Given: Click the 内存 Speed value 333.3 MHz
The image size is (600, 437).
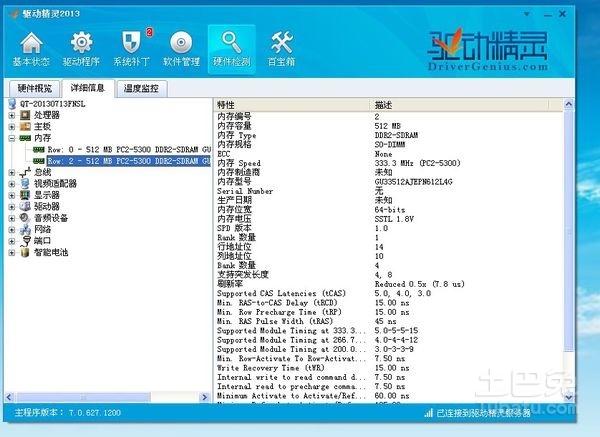Looking at the screenshot, I should point(417,163).
